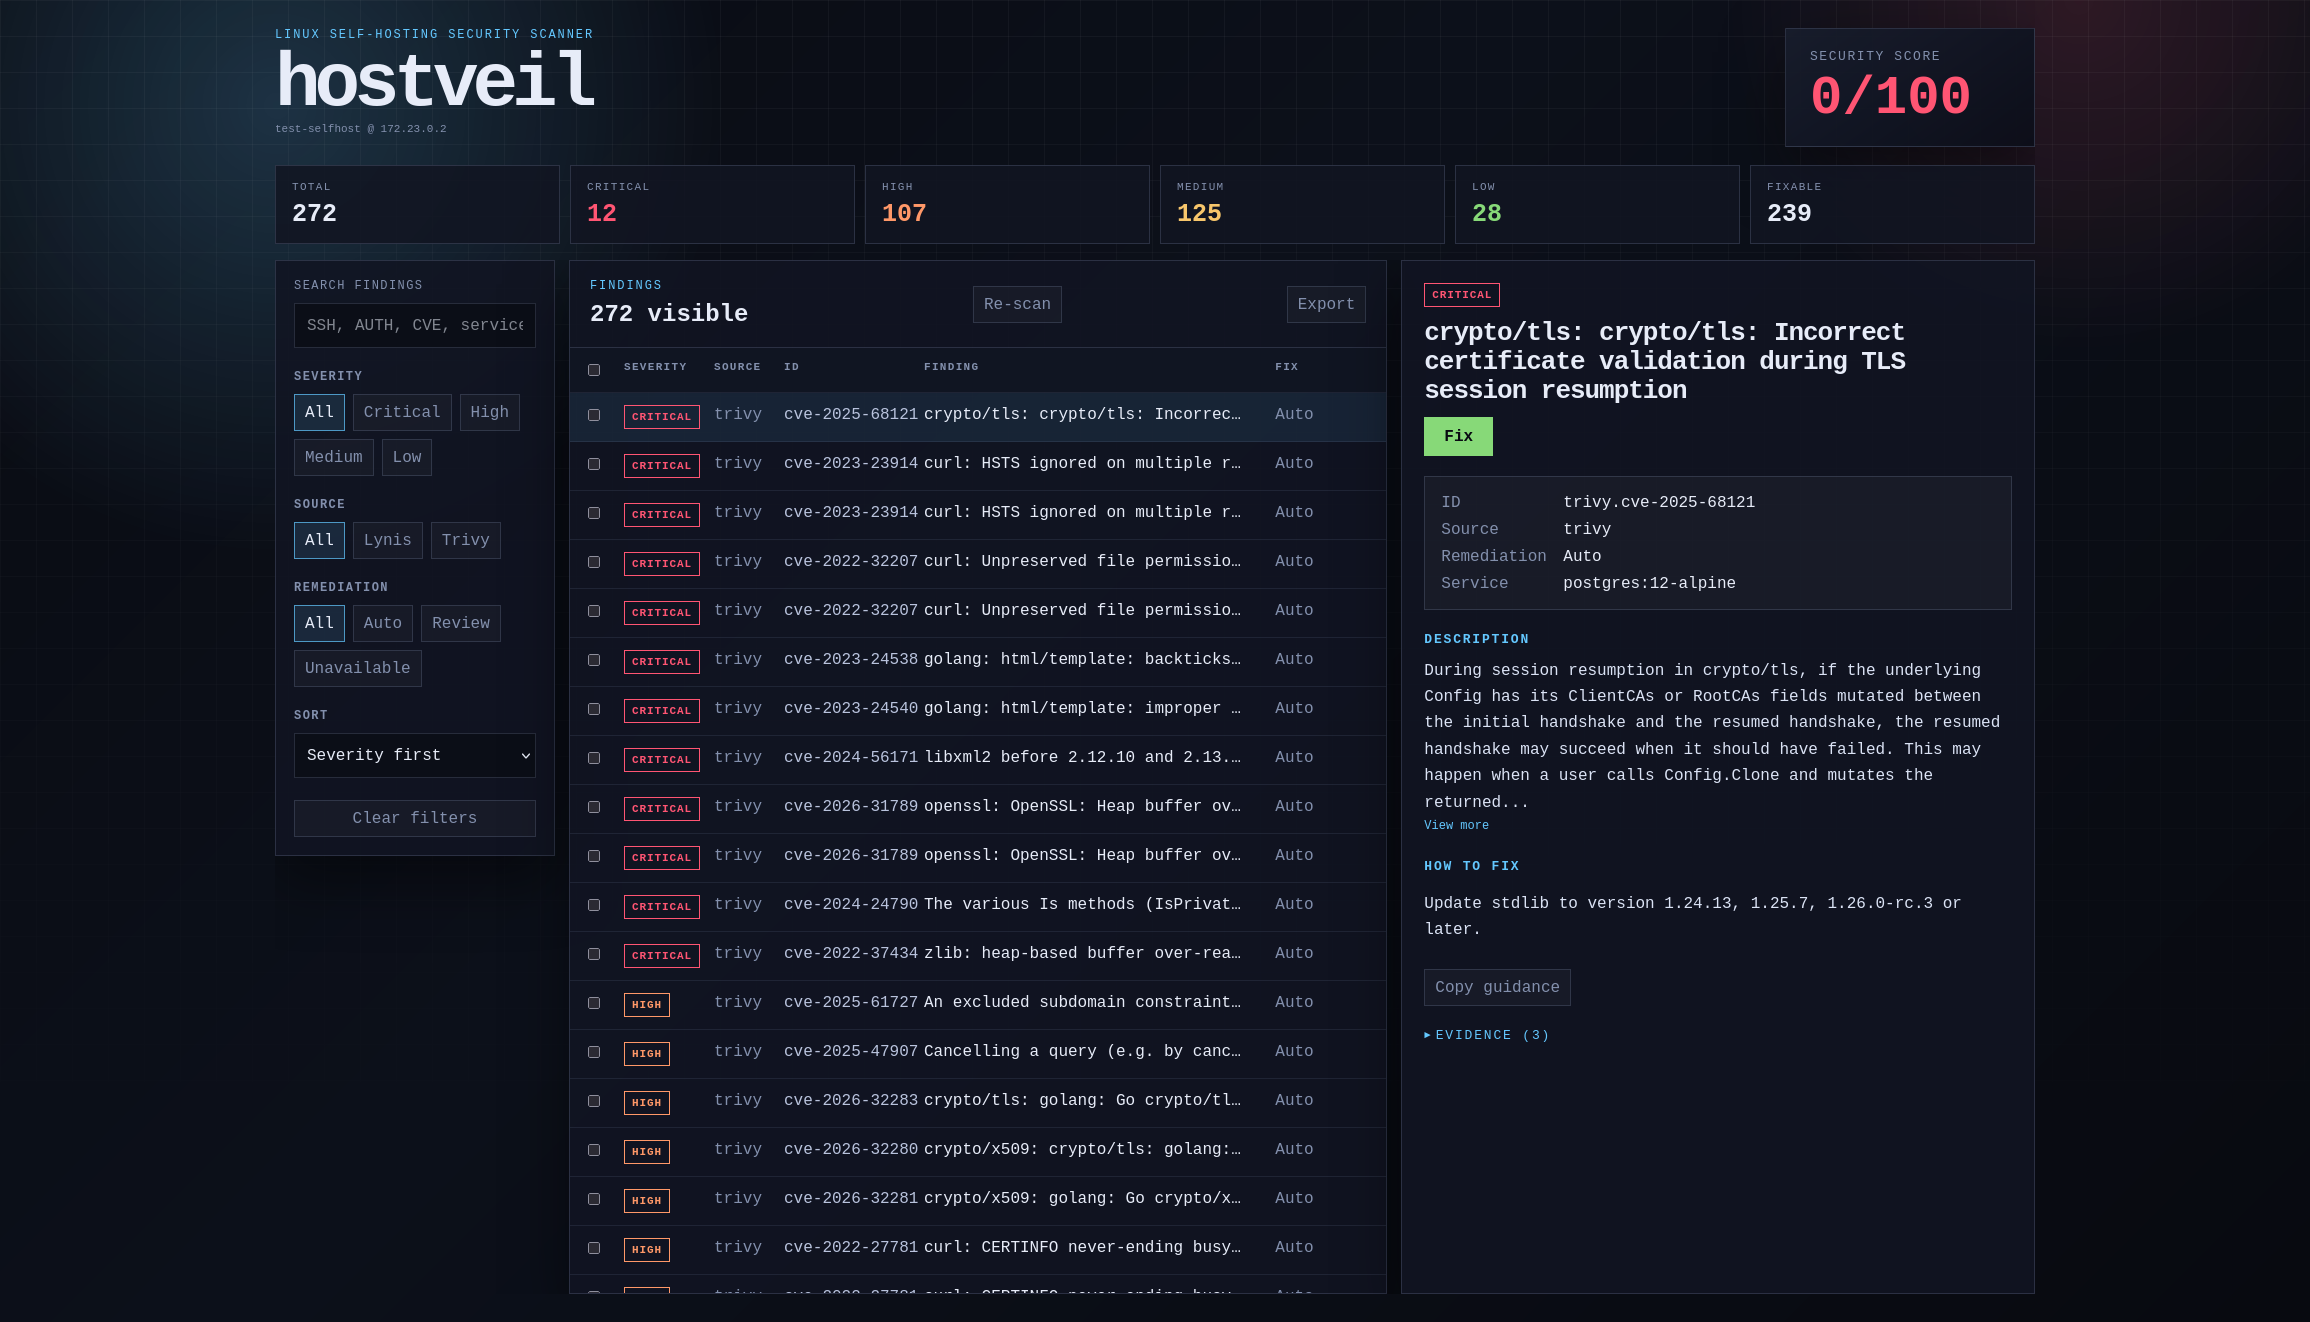Image resolution: width=2310 pixels, height=1322 pixels.
Task: Sort by the Severity column header
Action: tap(655, 367)
